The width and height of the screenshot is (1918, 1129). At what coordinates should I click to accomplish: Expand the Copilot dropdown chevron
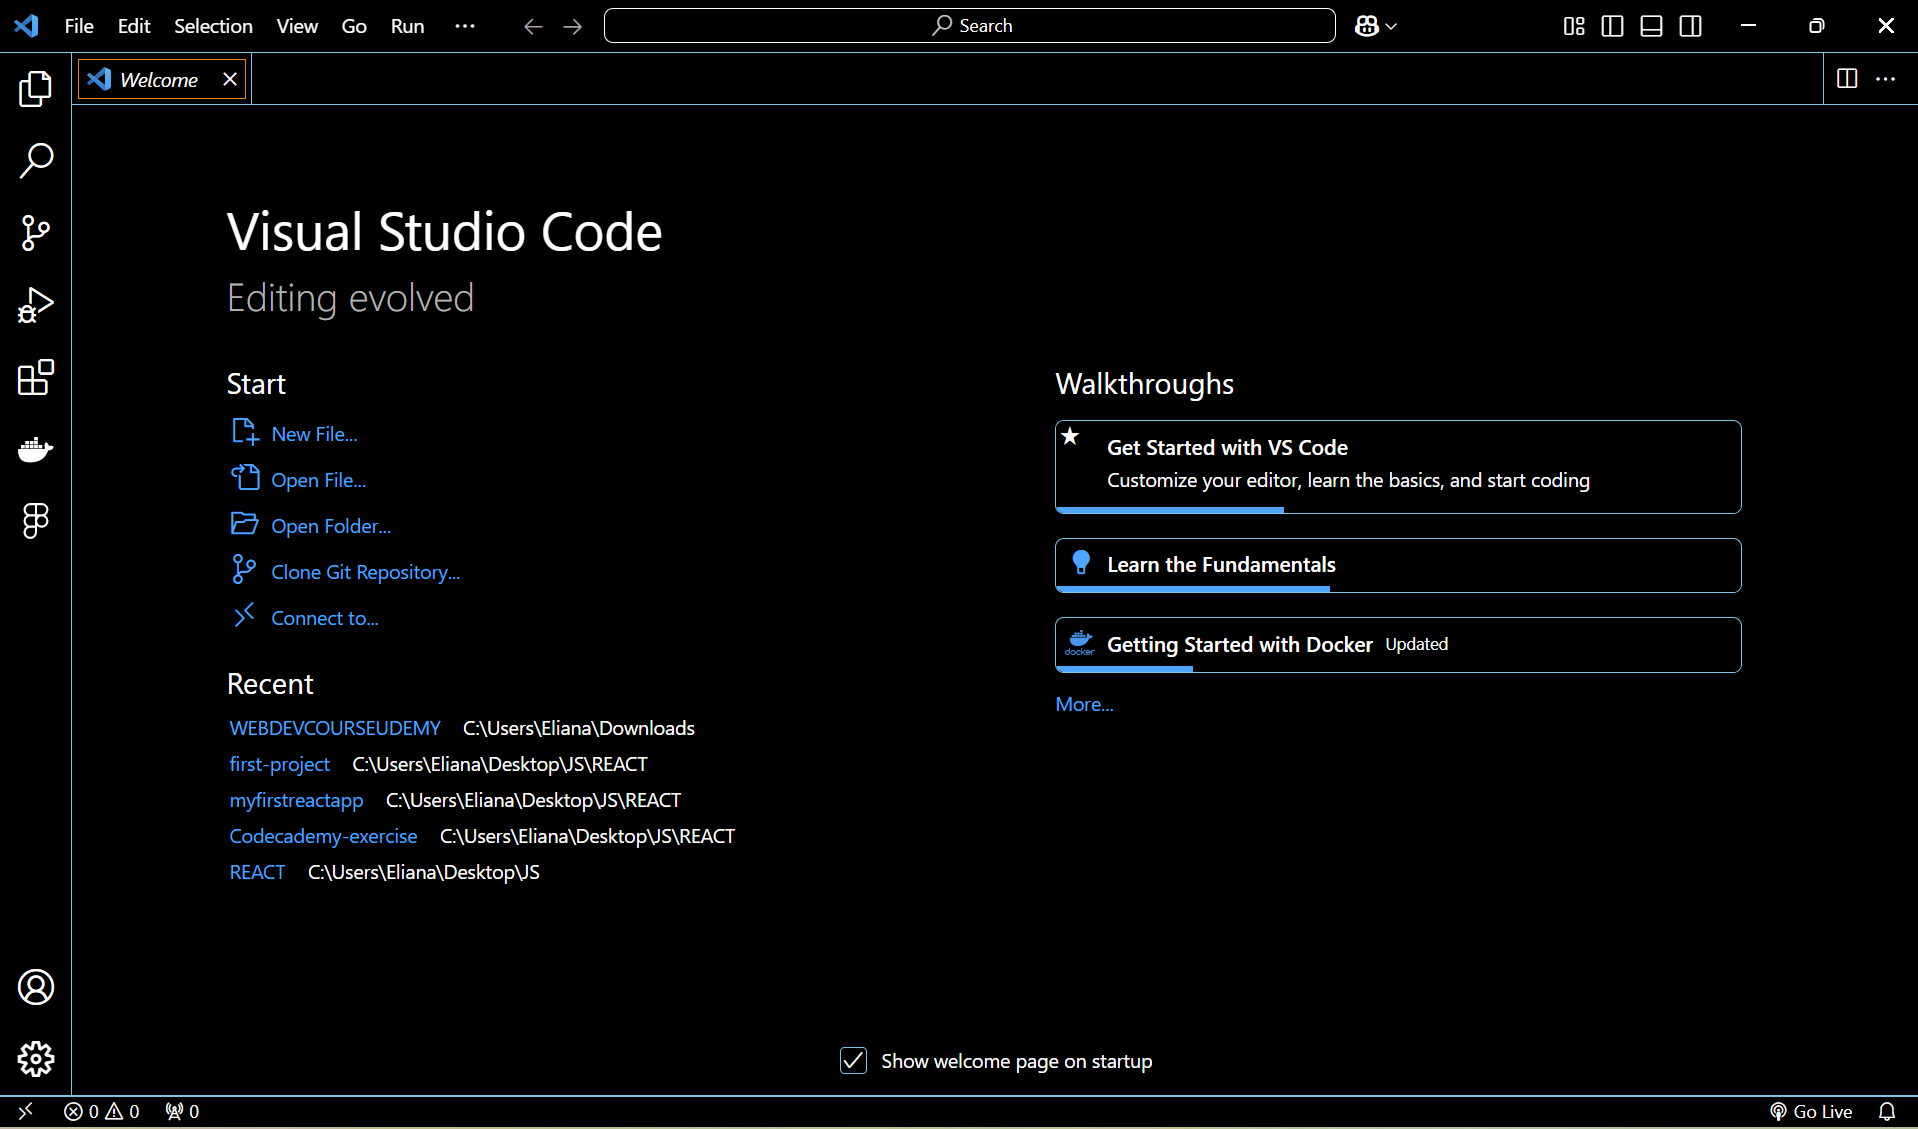1391,27
